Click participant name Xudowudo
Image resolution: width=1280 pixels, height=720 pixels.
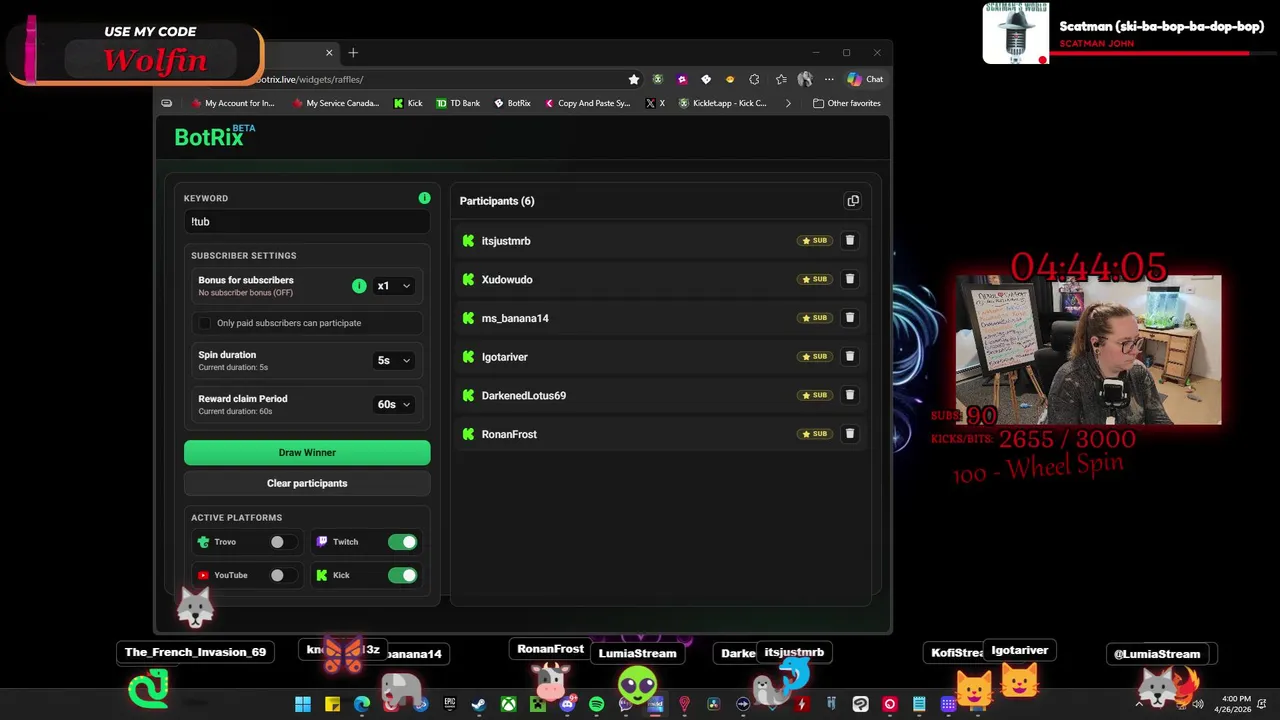click(507, 280)
